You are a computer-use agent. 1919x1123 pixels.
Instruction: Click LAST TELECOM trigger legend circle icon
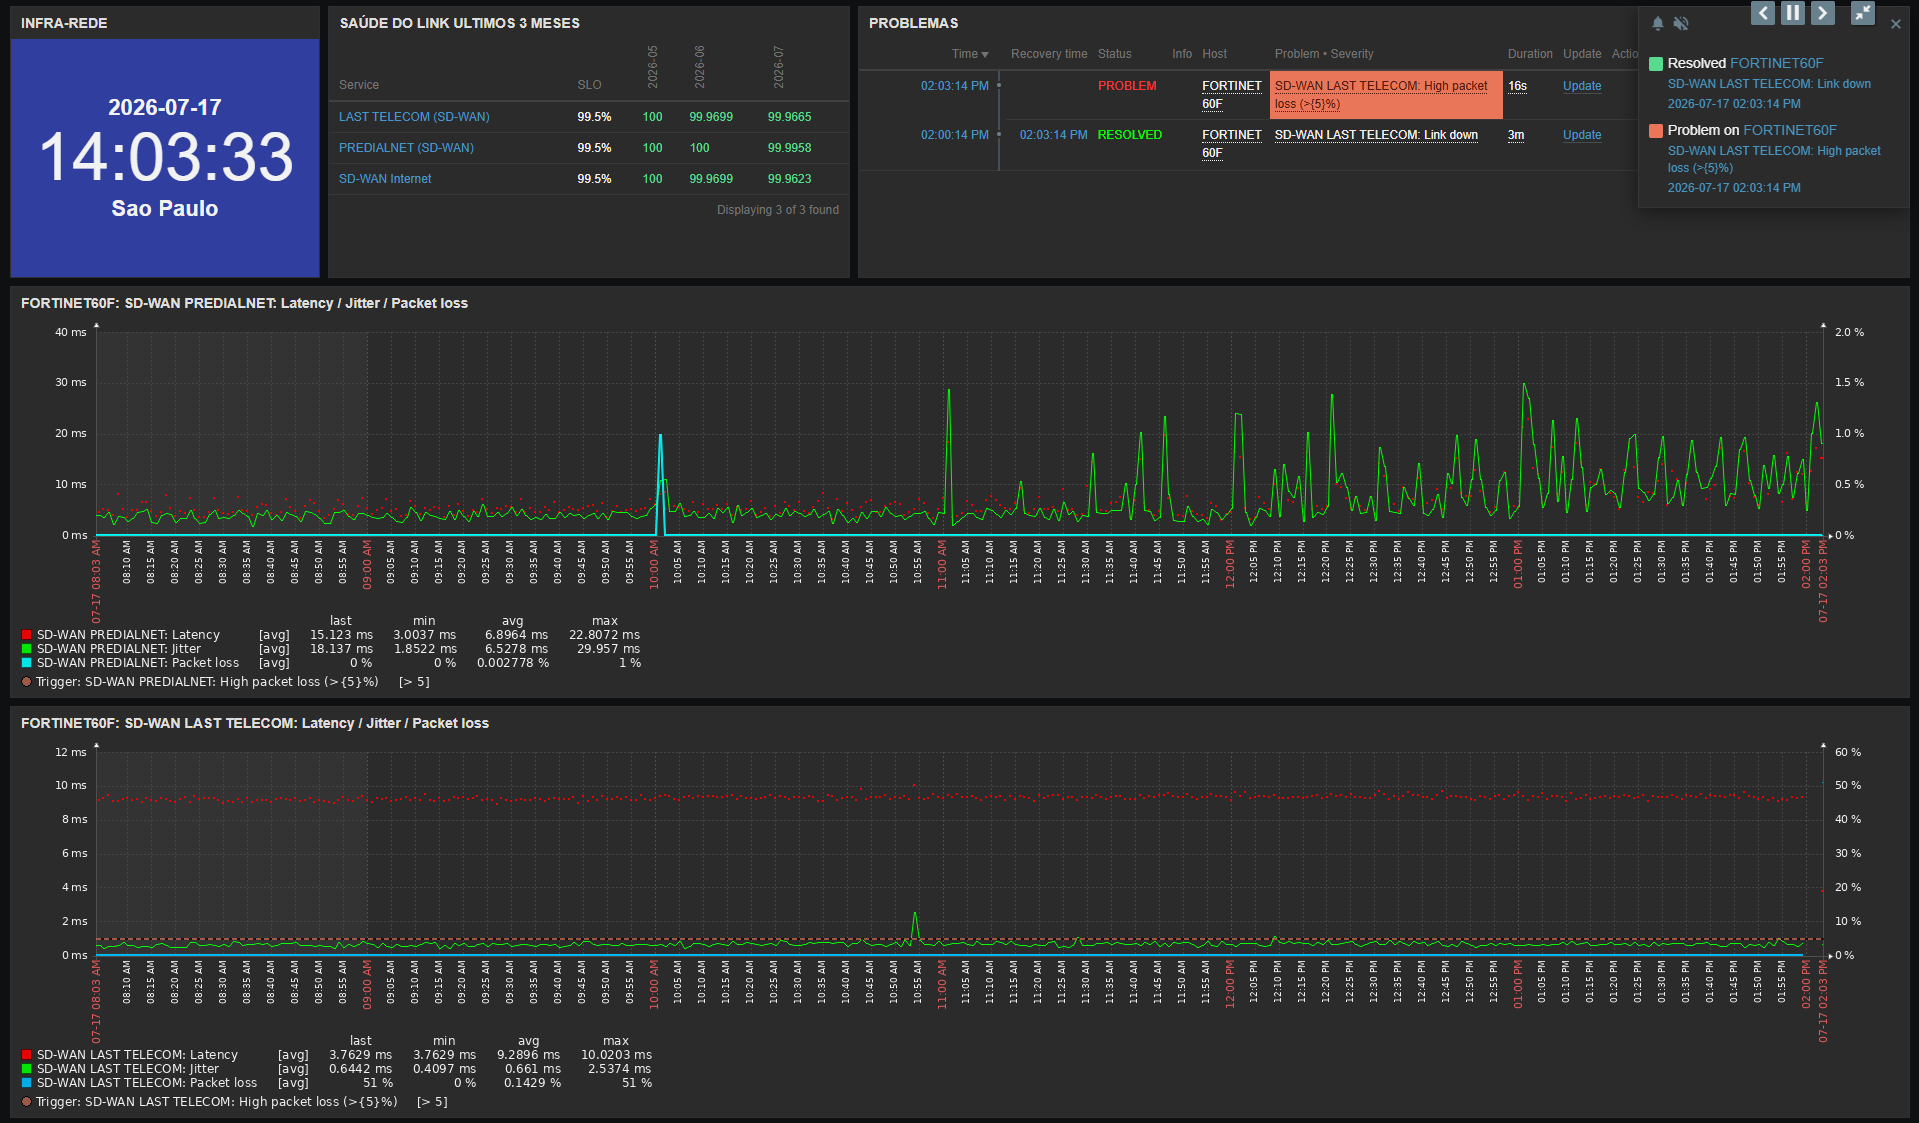(27, 1102)
